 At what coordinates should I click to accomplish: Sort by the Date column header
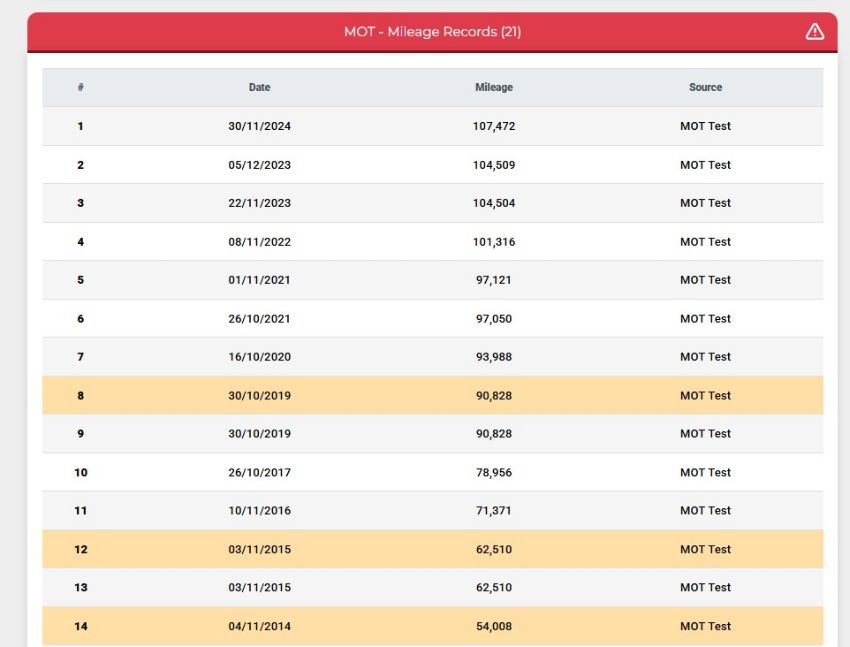tap(259, 87)
